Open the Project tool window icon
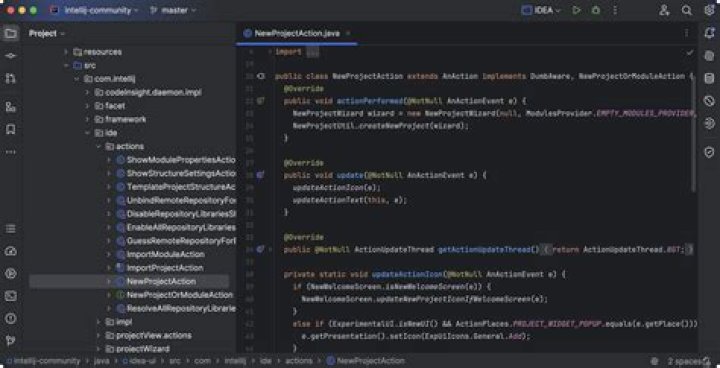 (x=11, y=34)
